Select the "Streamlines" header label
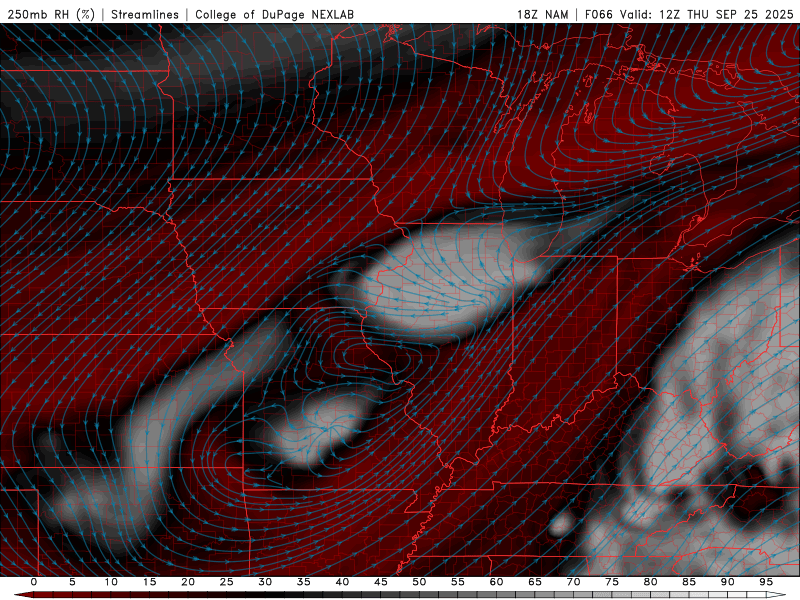This screenshot has height=600, width=800. pyautogui.click(x=145, y=14)
